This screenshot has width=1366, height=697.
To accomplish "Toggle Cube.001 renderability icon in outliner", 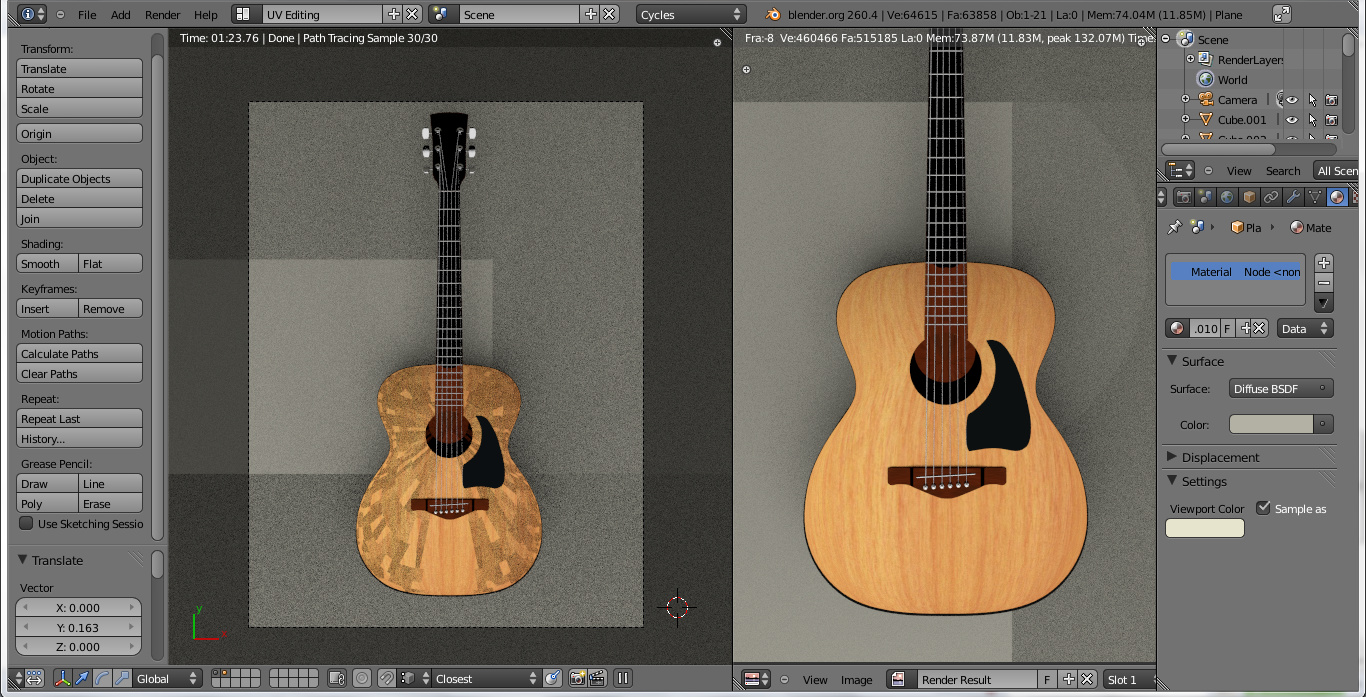I will tap(1331, 120).
